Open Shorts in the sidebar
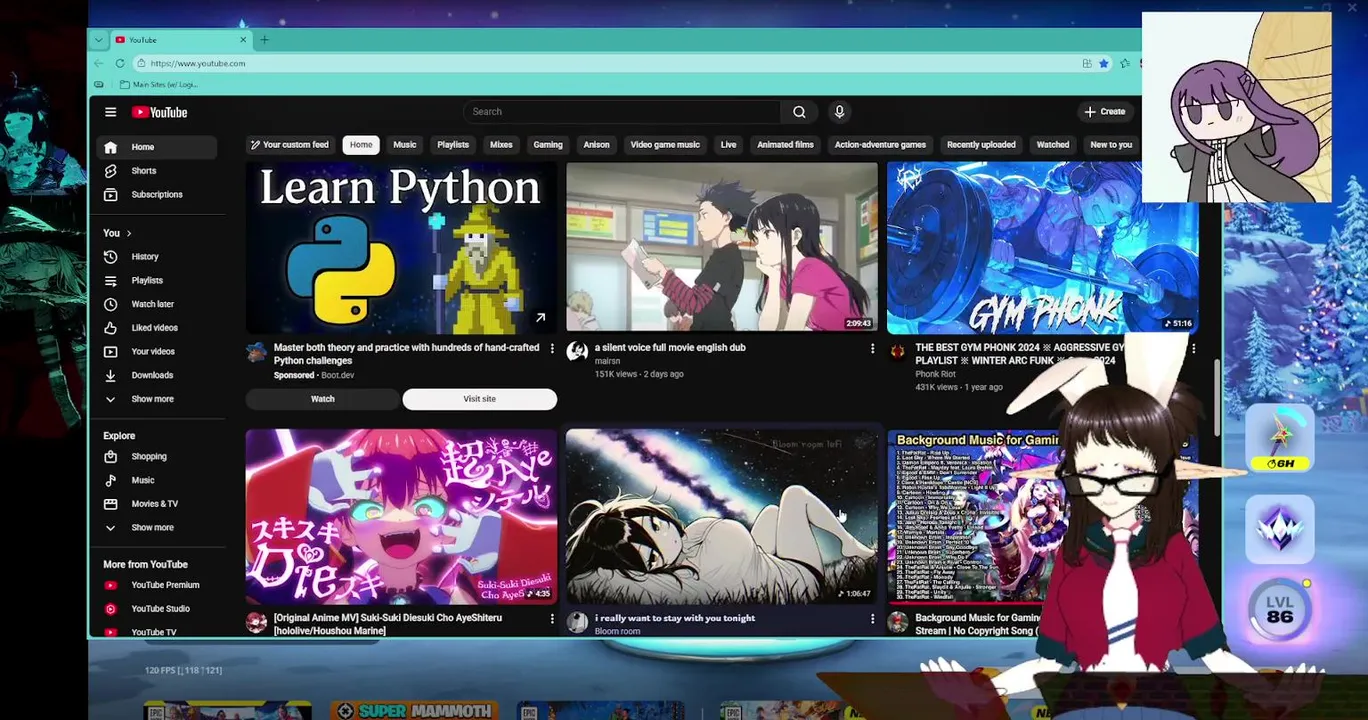Screen dimensions: 1368x720 click(158, 171)
